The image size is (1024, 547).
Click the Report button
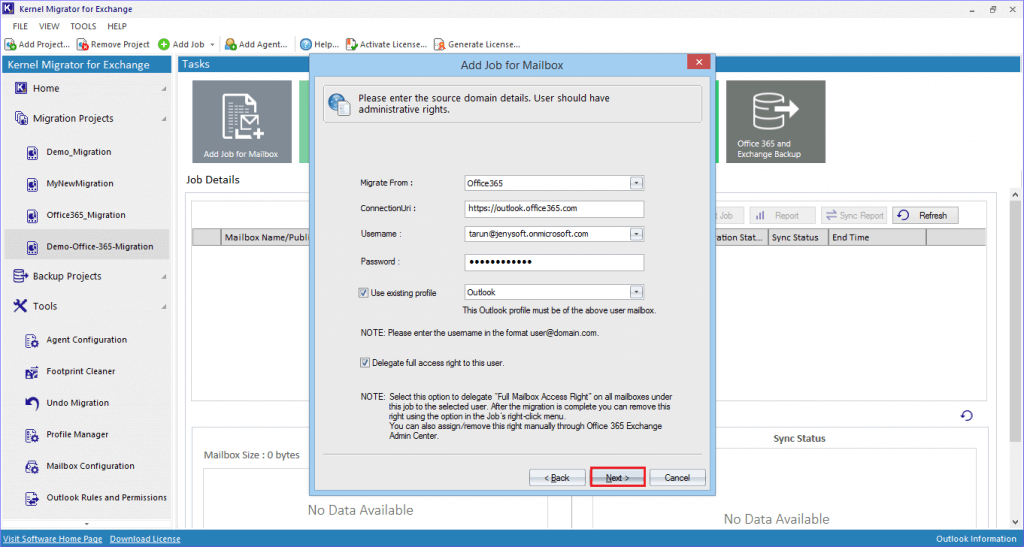click(x=782, y=215)
